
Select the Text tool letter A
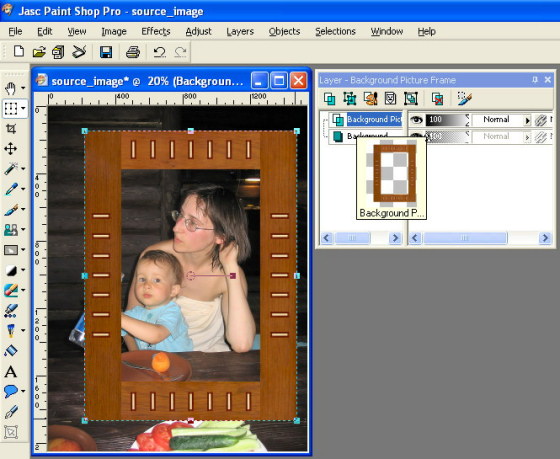11,371
